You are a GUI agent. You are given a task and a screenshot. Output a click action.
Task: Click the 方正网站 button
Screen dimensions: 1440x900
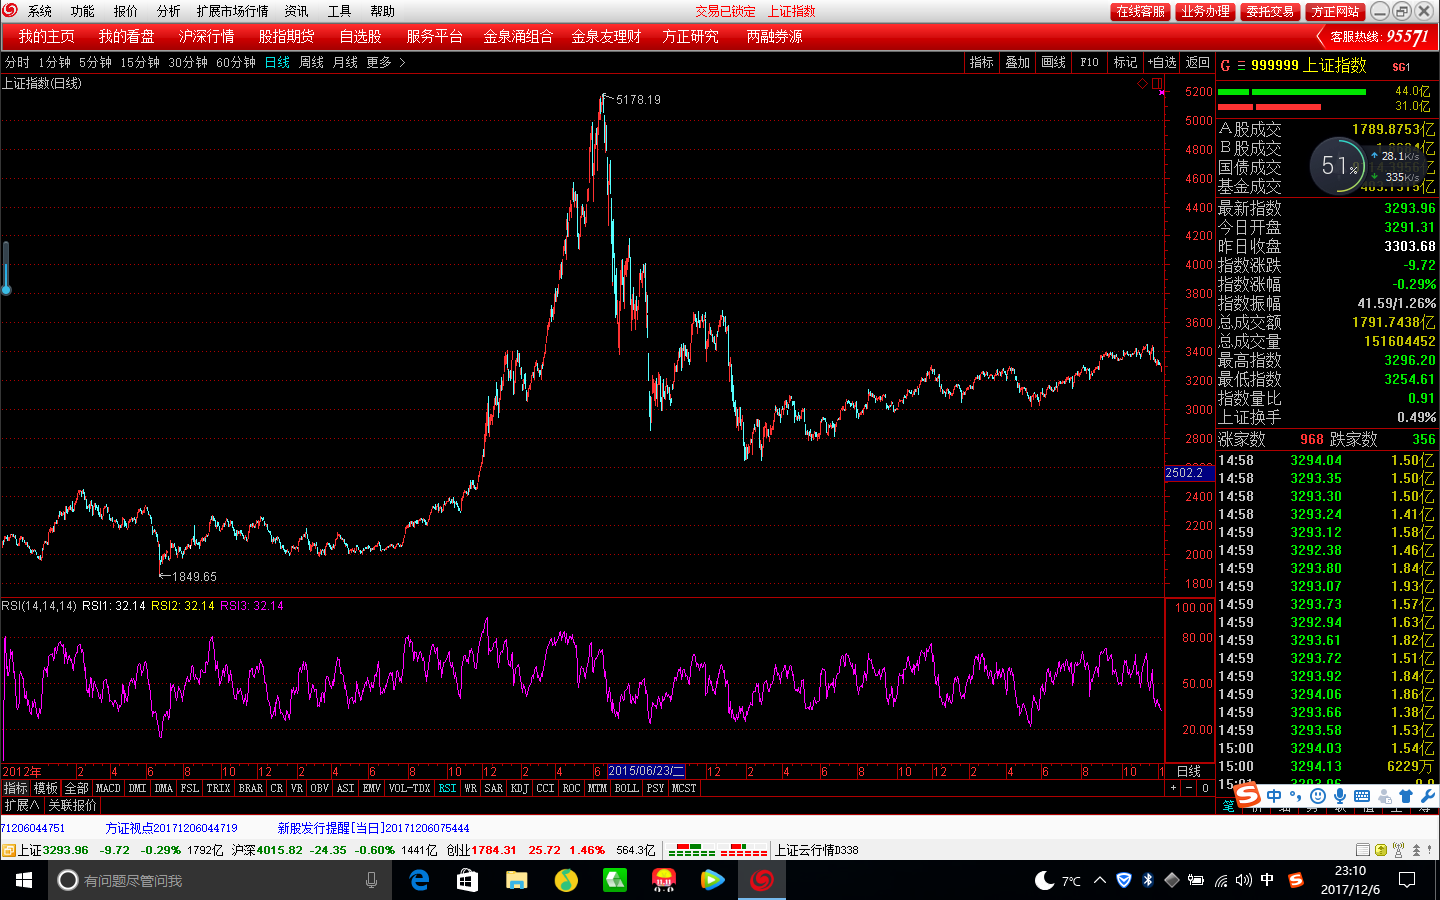click(1335, 11)
